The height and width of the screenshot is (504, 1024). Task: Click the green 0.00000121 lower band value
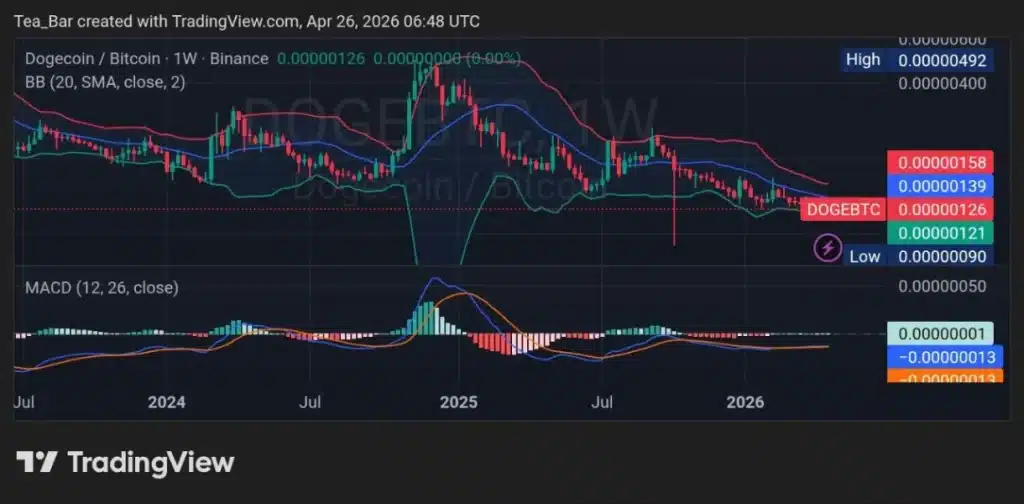[940, 233]
